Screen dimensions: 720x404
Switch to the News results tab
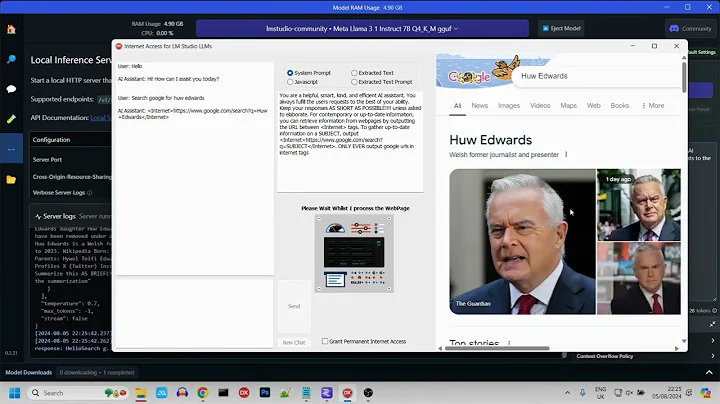479,106
